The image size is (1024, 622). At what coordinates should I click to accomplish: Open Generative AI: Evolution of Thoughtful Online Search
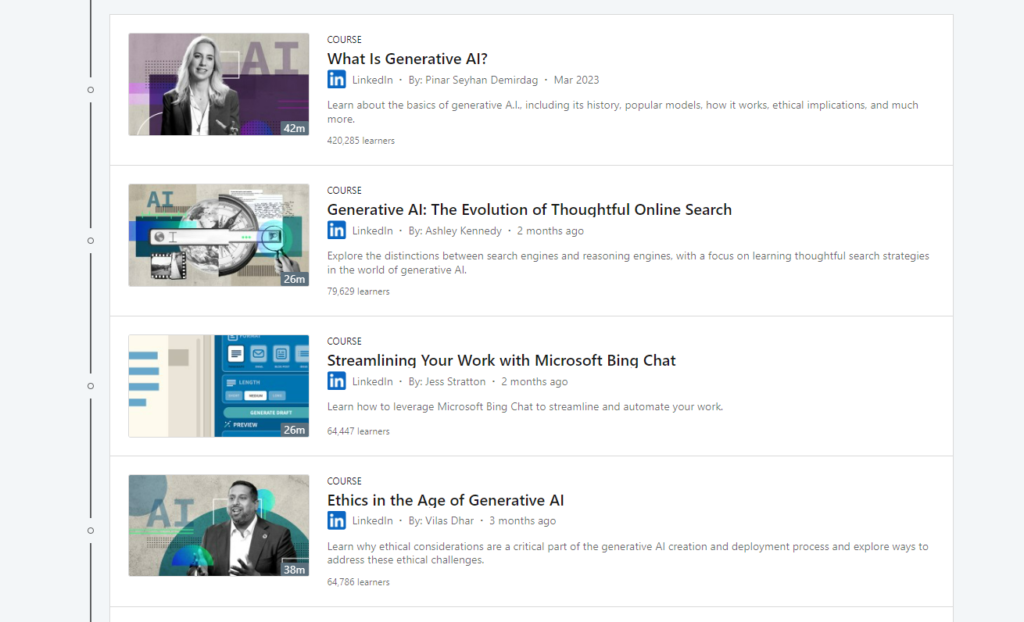click(x=529, y=210)
